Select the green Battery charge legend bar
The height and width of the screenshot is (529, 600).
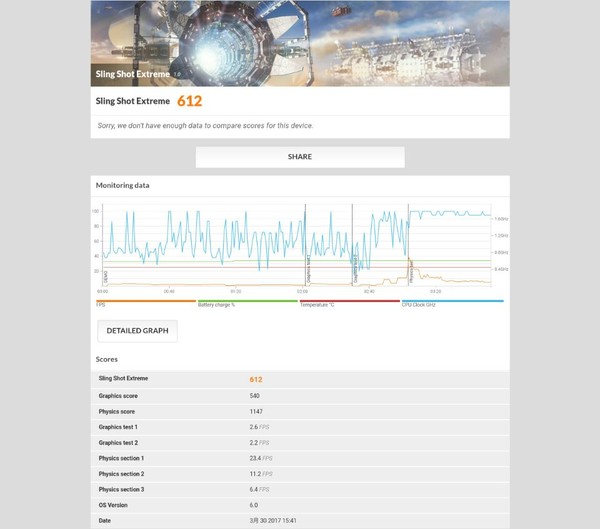coord(248,301)
